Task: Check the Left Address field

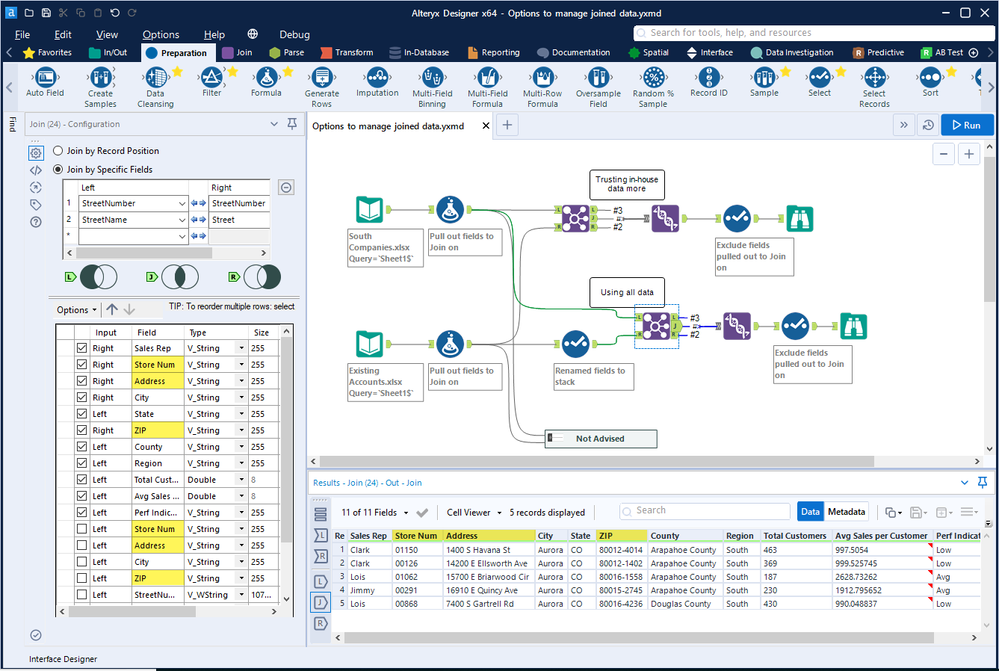Action: (x=82, y=545)
